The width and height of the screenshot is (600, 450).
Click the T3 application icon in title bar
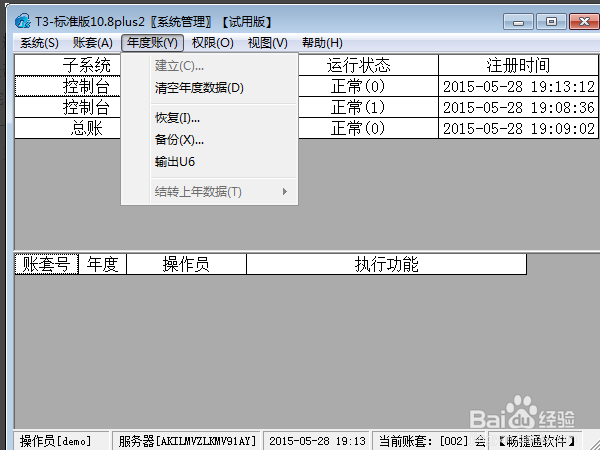click(22, 22)
